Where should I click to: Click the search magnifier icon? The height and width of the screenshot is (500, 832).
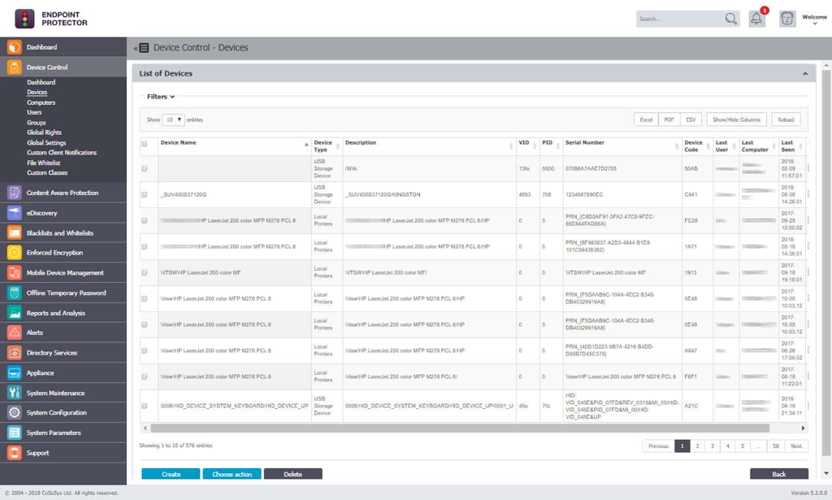[731, 19]
